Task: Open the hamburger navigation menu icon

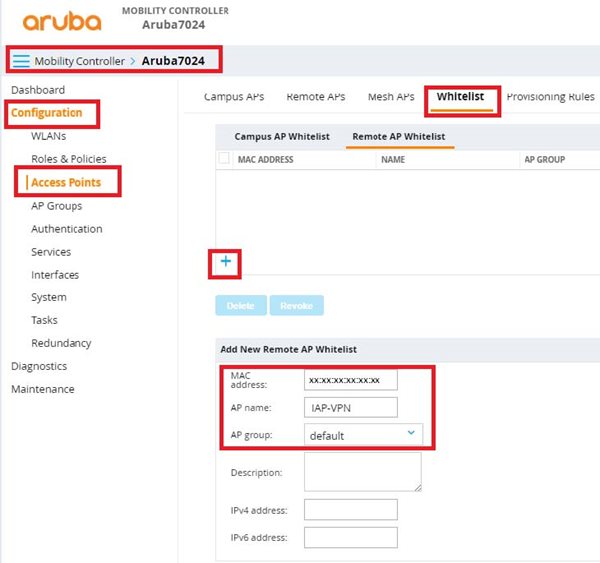Action: point(21,61)
